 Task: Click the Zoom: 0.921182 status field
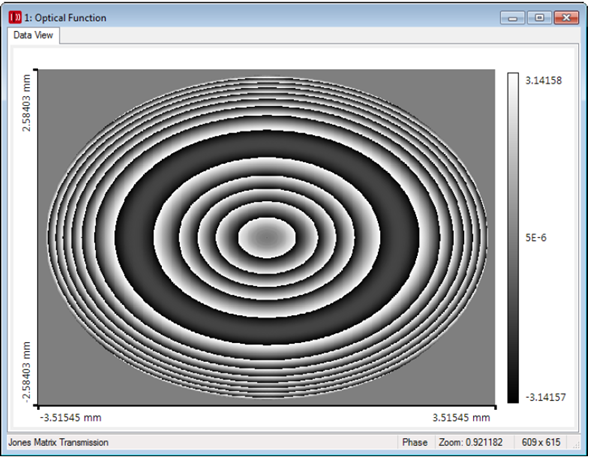[471, 442]
